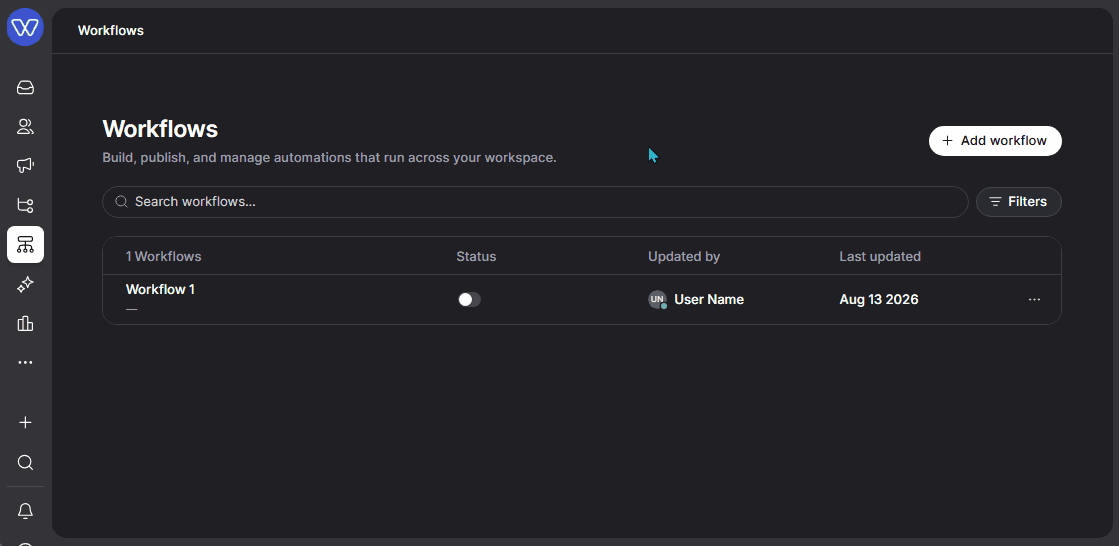Viewport: 1119px width, 546px height.
Task: Click the plus icon in sidebar
Action: point(25,423)
